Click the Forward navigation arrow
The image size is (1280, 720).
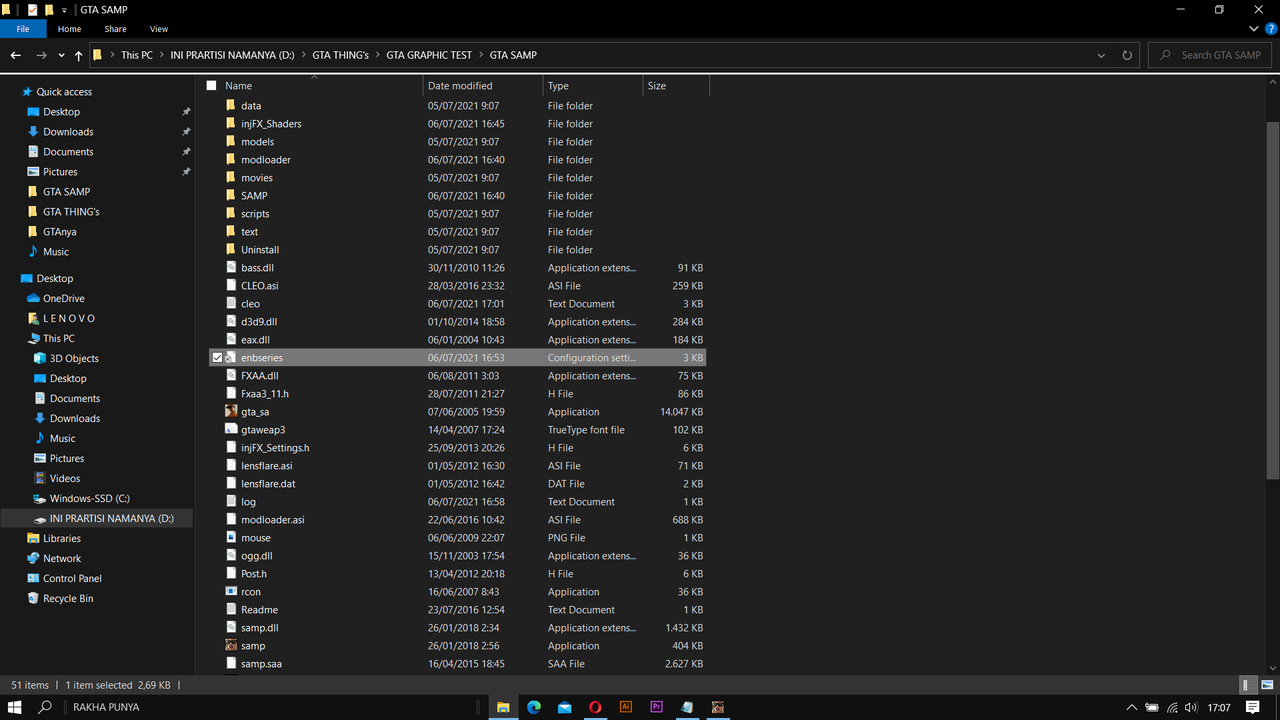tap(41, 55)
